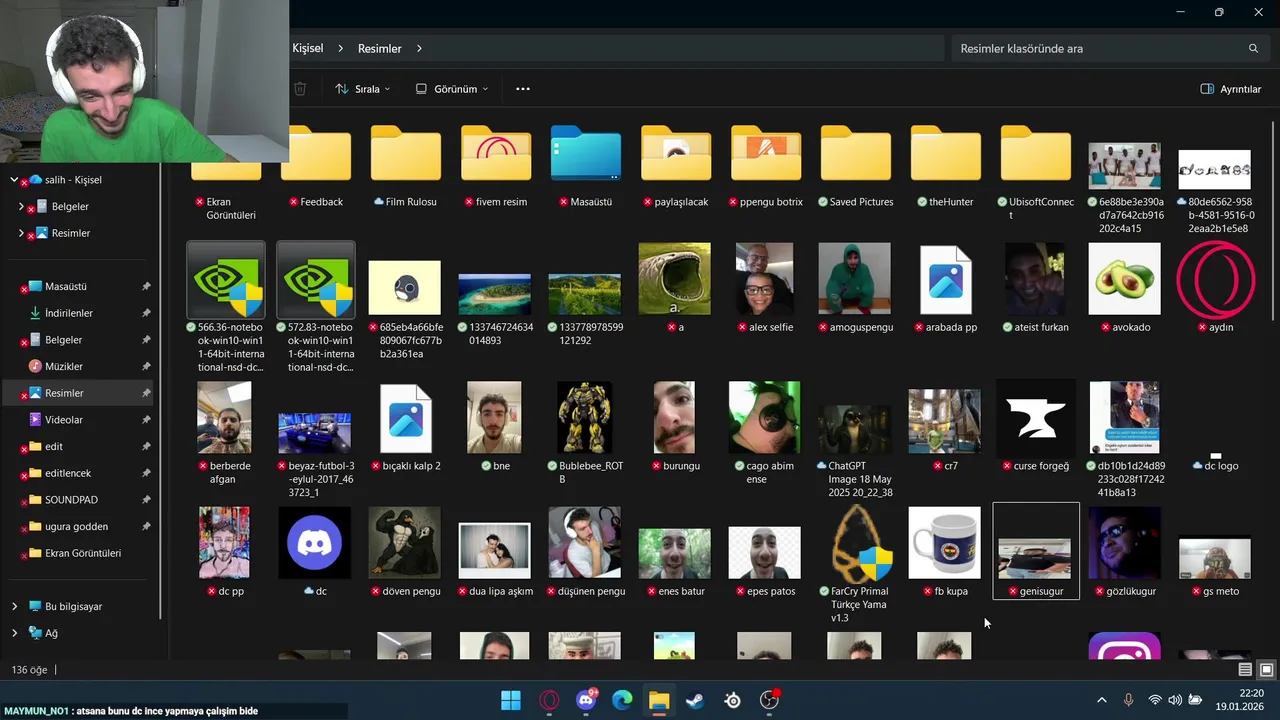Click the Resimler klasöründe ara search box
The image size is (1280, 720).
click(x=1108, y=48)
